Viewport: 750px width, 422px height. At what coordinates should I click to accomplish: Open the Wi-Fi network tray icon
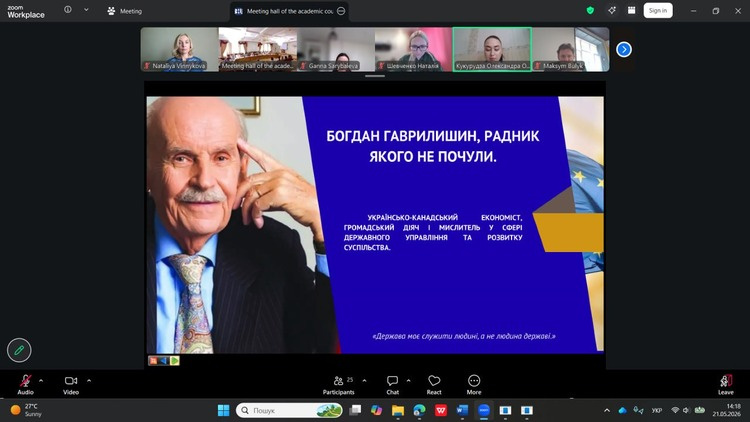[x=675, y=411]
